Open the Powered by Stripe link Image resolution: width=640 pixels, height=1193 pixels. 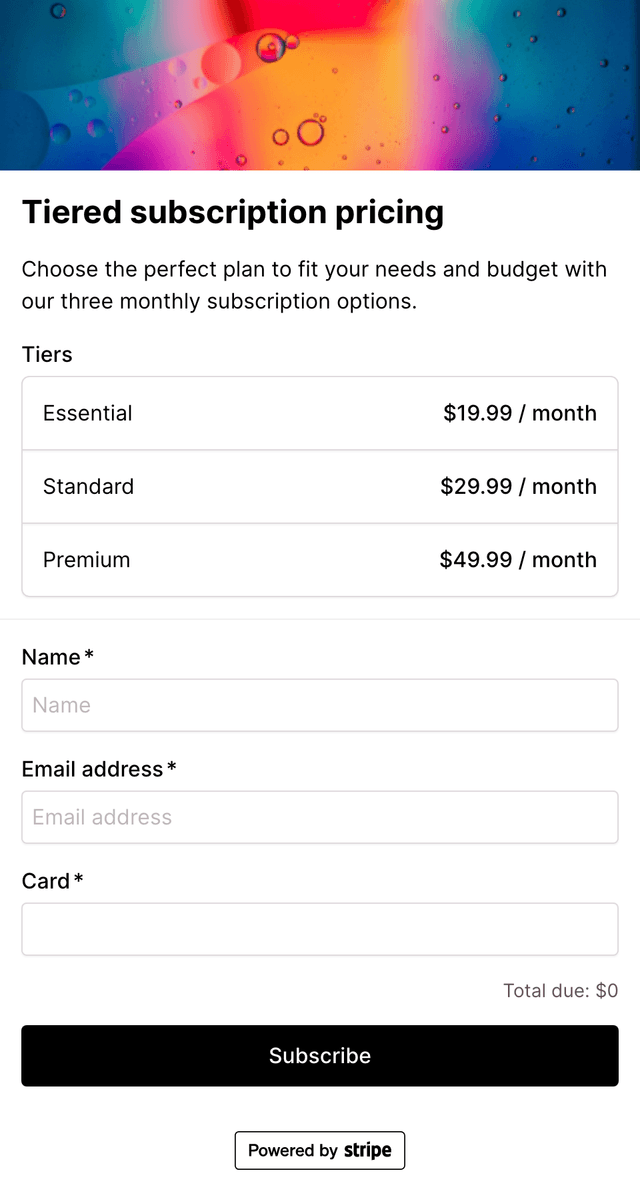tap(320, 1150)
